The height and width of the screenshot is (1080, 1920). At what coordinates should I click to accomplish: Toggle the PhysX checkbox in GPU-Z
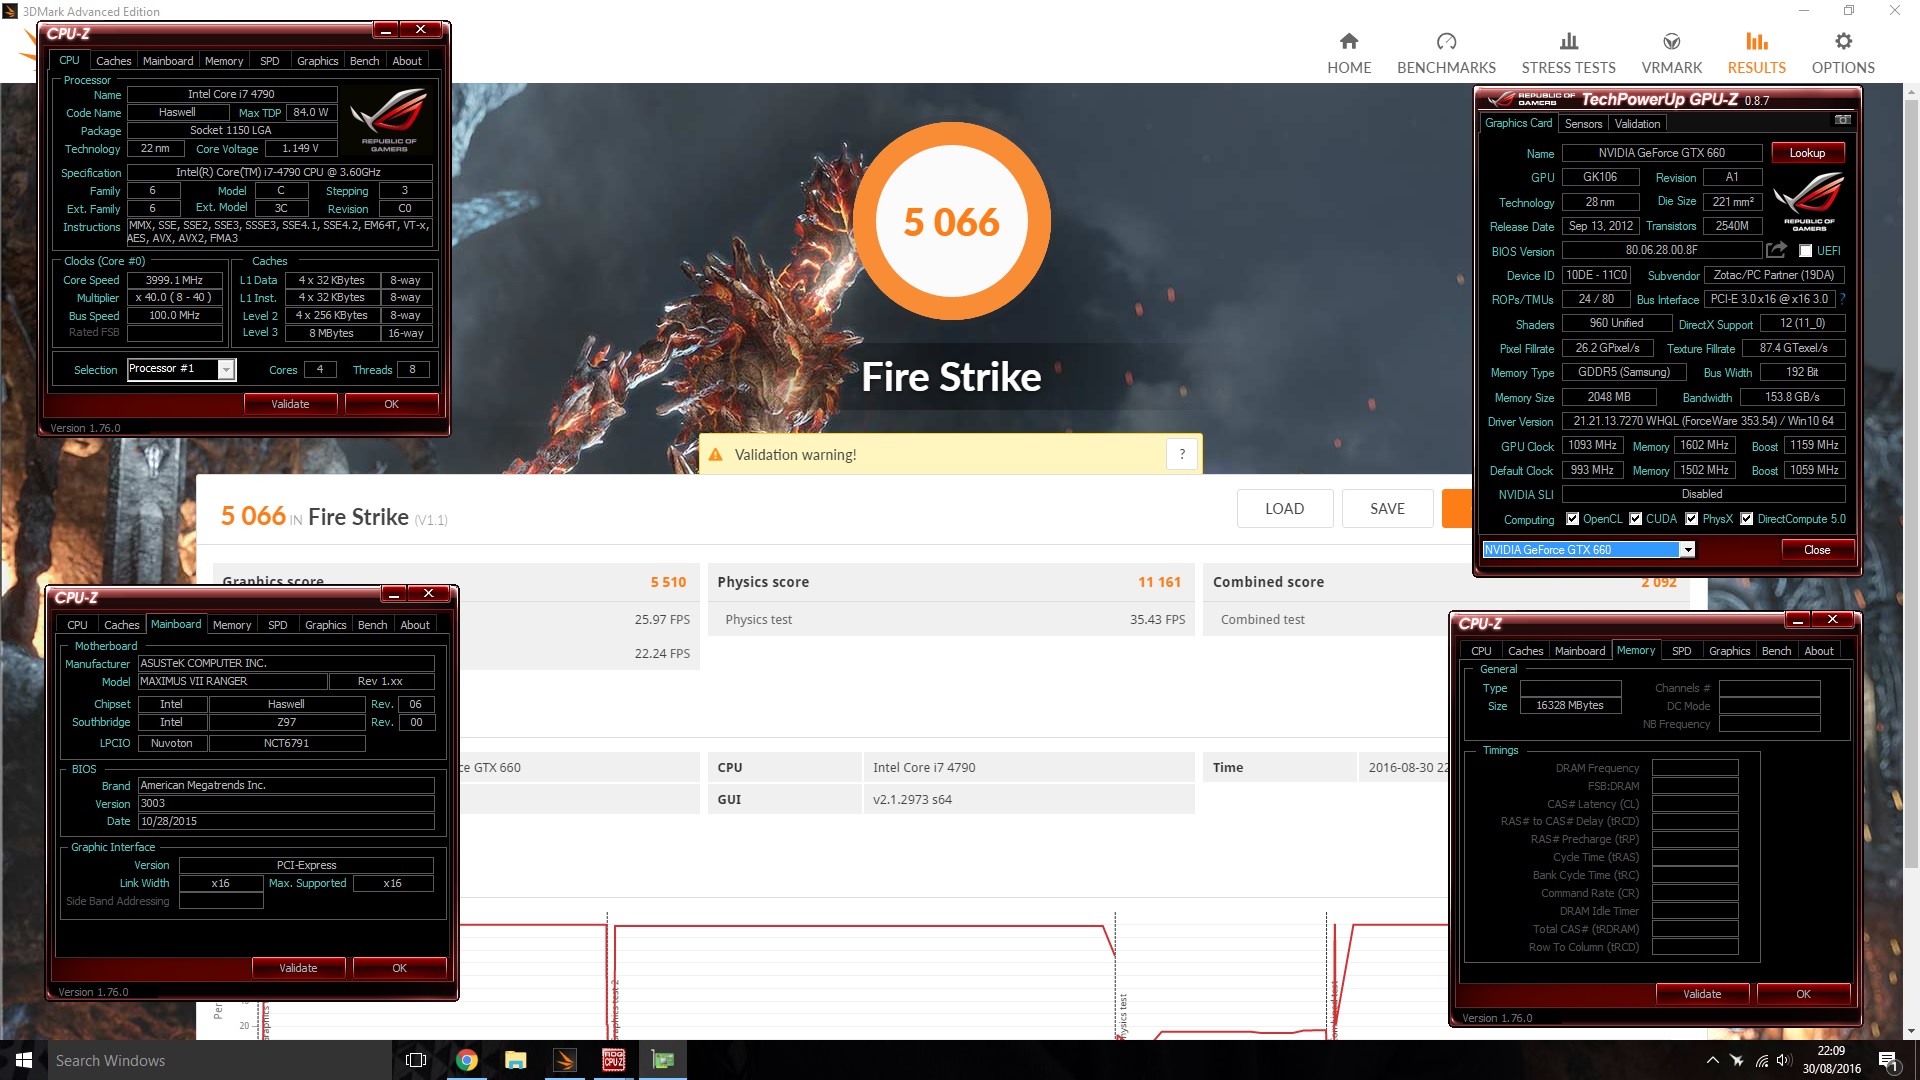(x=1691, y=519)
